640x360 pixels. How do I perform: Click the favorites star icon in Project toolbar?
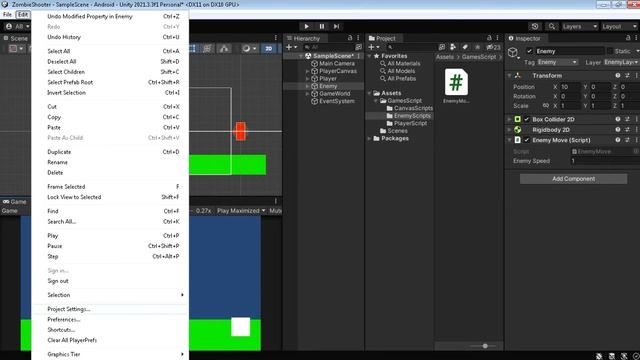point(477,47)
